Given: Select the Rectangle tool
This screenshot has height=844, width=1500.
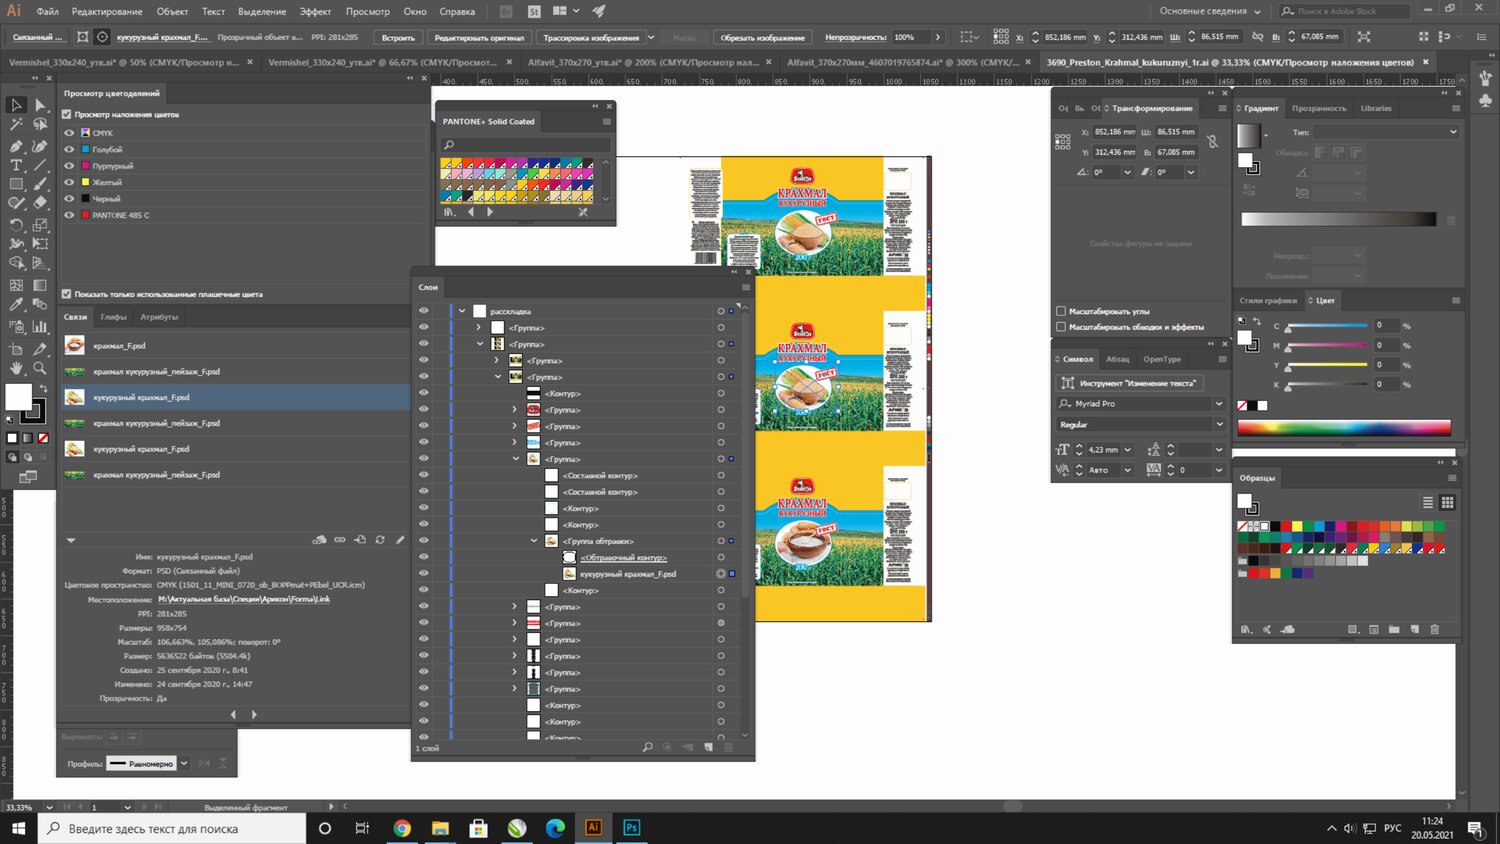Looking at the screenshot, I should [x=16, y=184].
